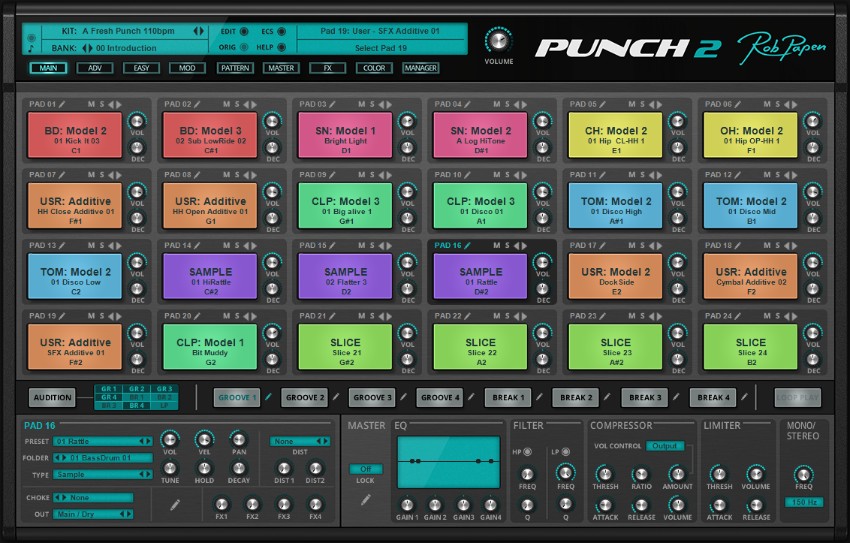The width and height of the screenshot is (850, 543).
Task: Switch to the ADV tab
Action: tap(95, 68)
